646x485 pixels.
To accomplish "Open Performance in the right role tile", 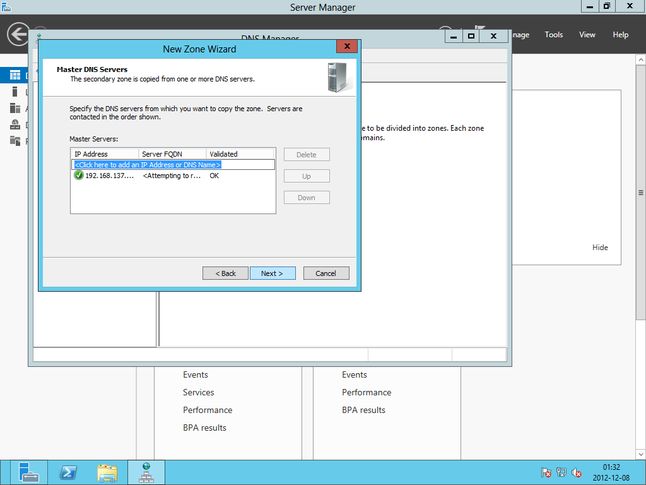I will [366, 392].
